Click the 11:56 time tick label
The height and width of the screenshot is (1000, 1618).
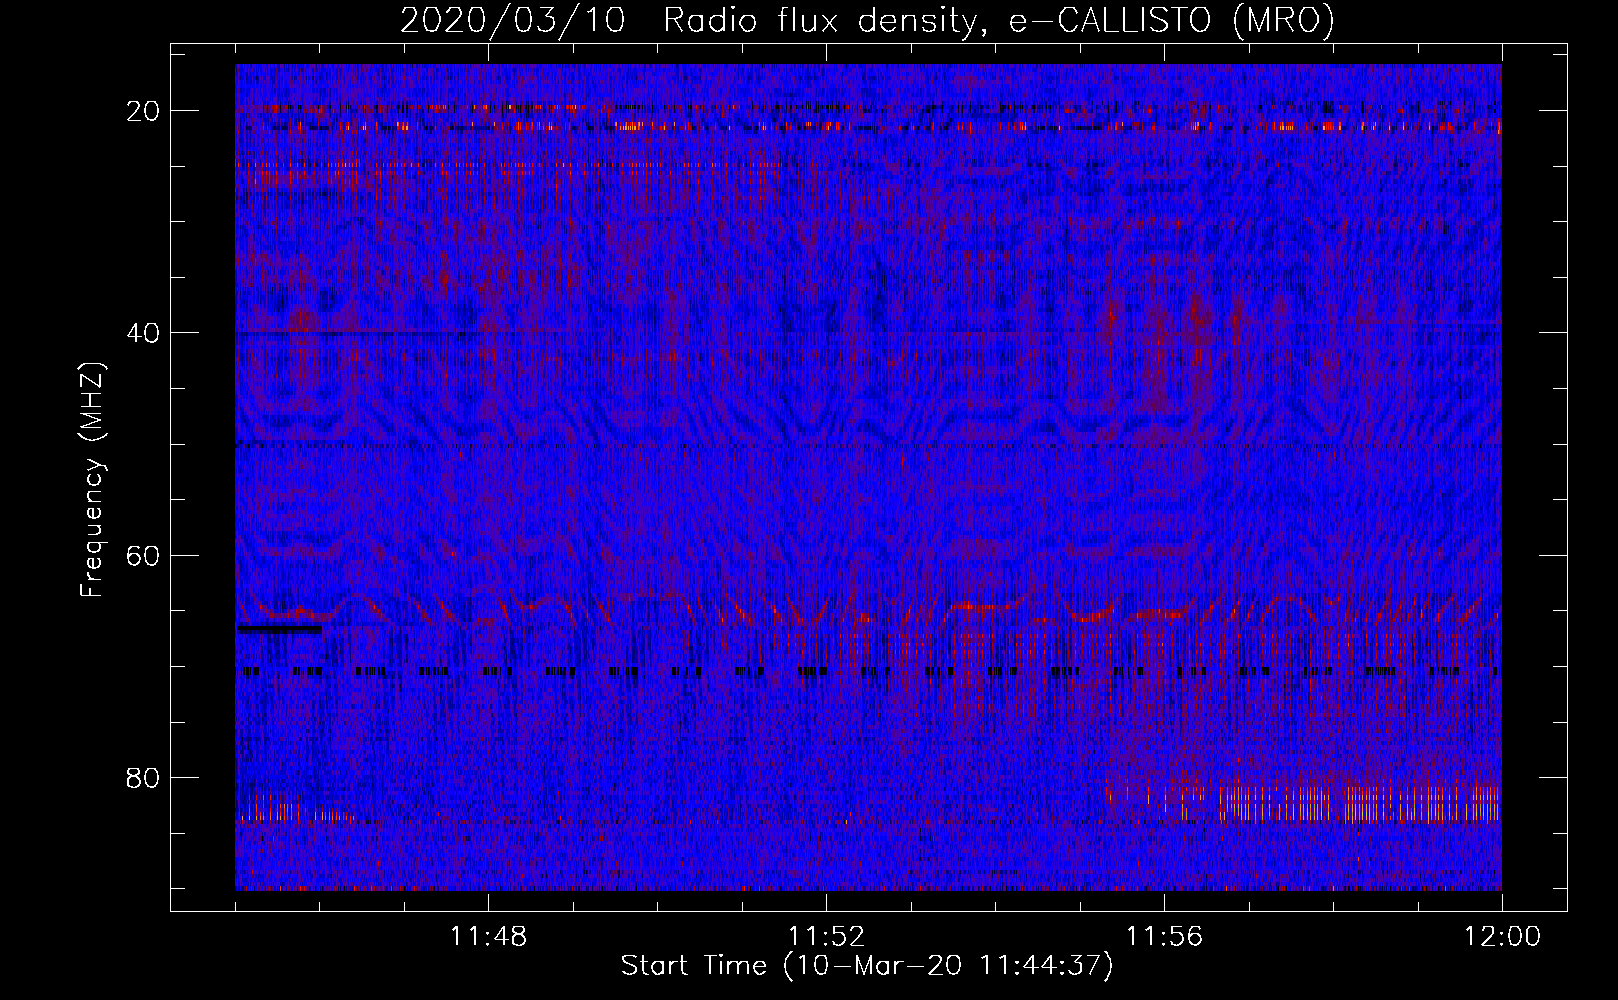tap(1164, 937)
